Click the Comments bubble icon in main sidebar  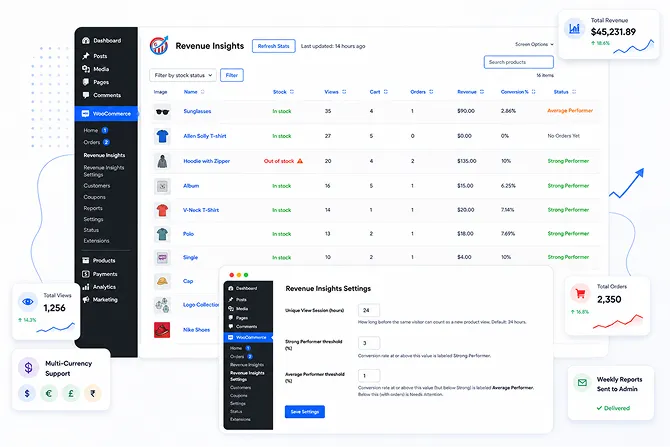point(86,95)
